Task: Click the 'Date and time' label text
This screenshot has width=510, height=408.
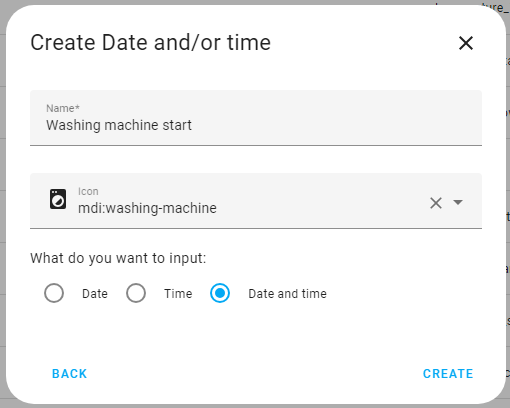Action: (287, 294)
